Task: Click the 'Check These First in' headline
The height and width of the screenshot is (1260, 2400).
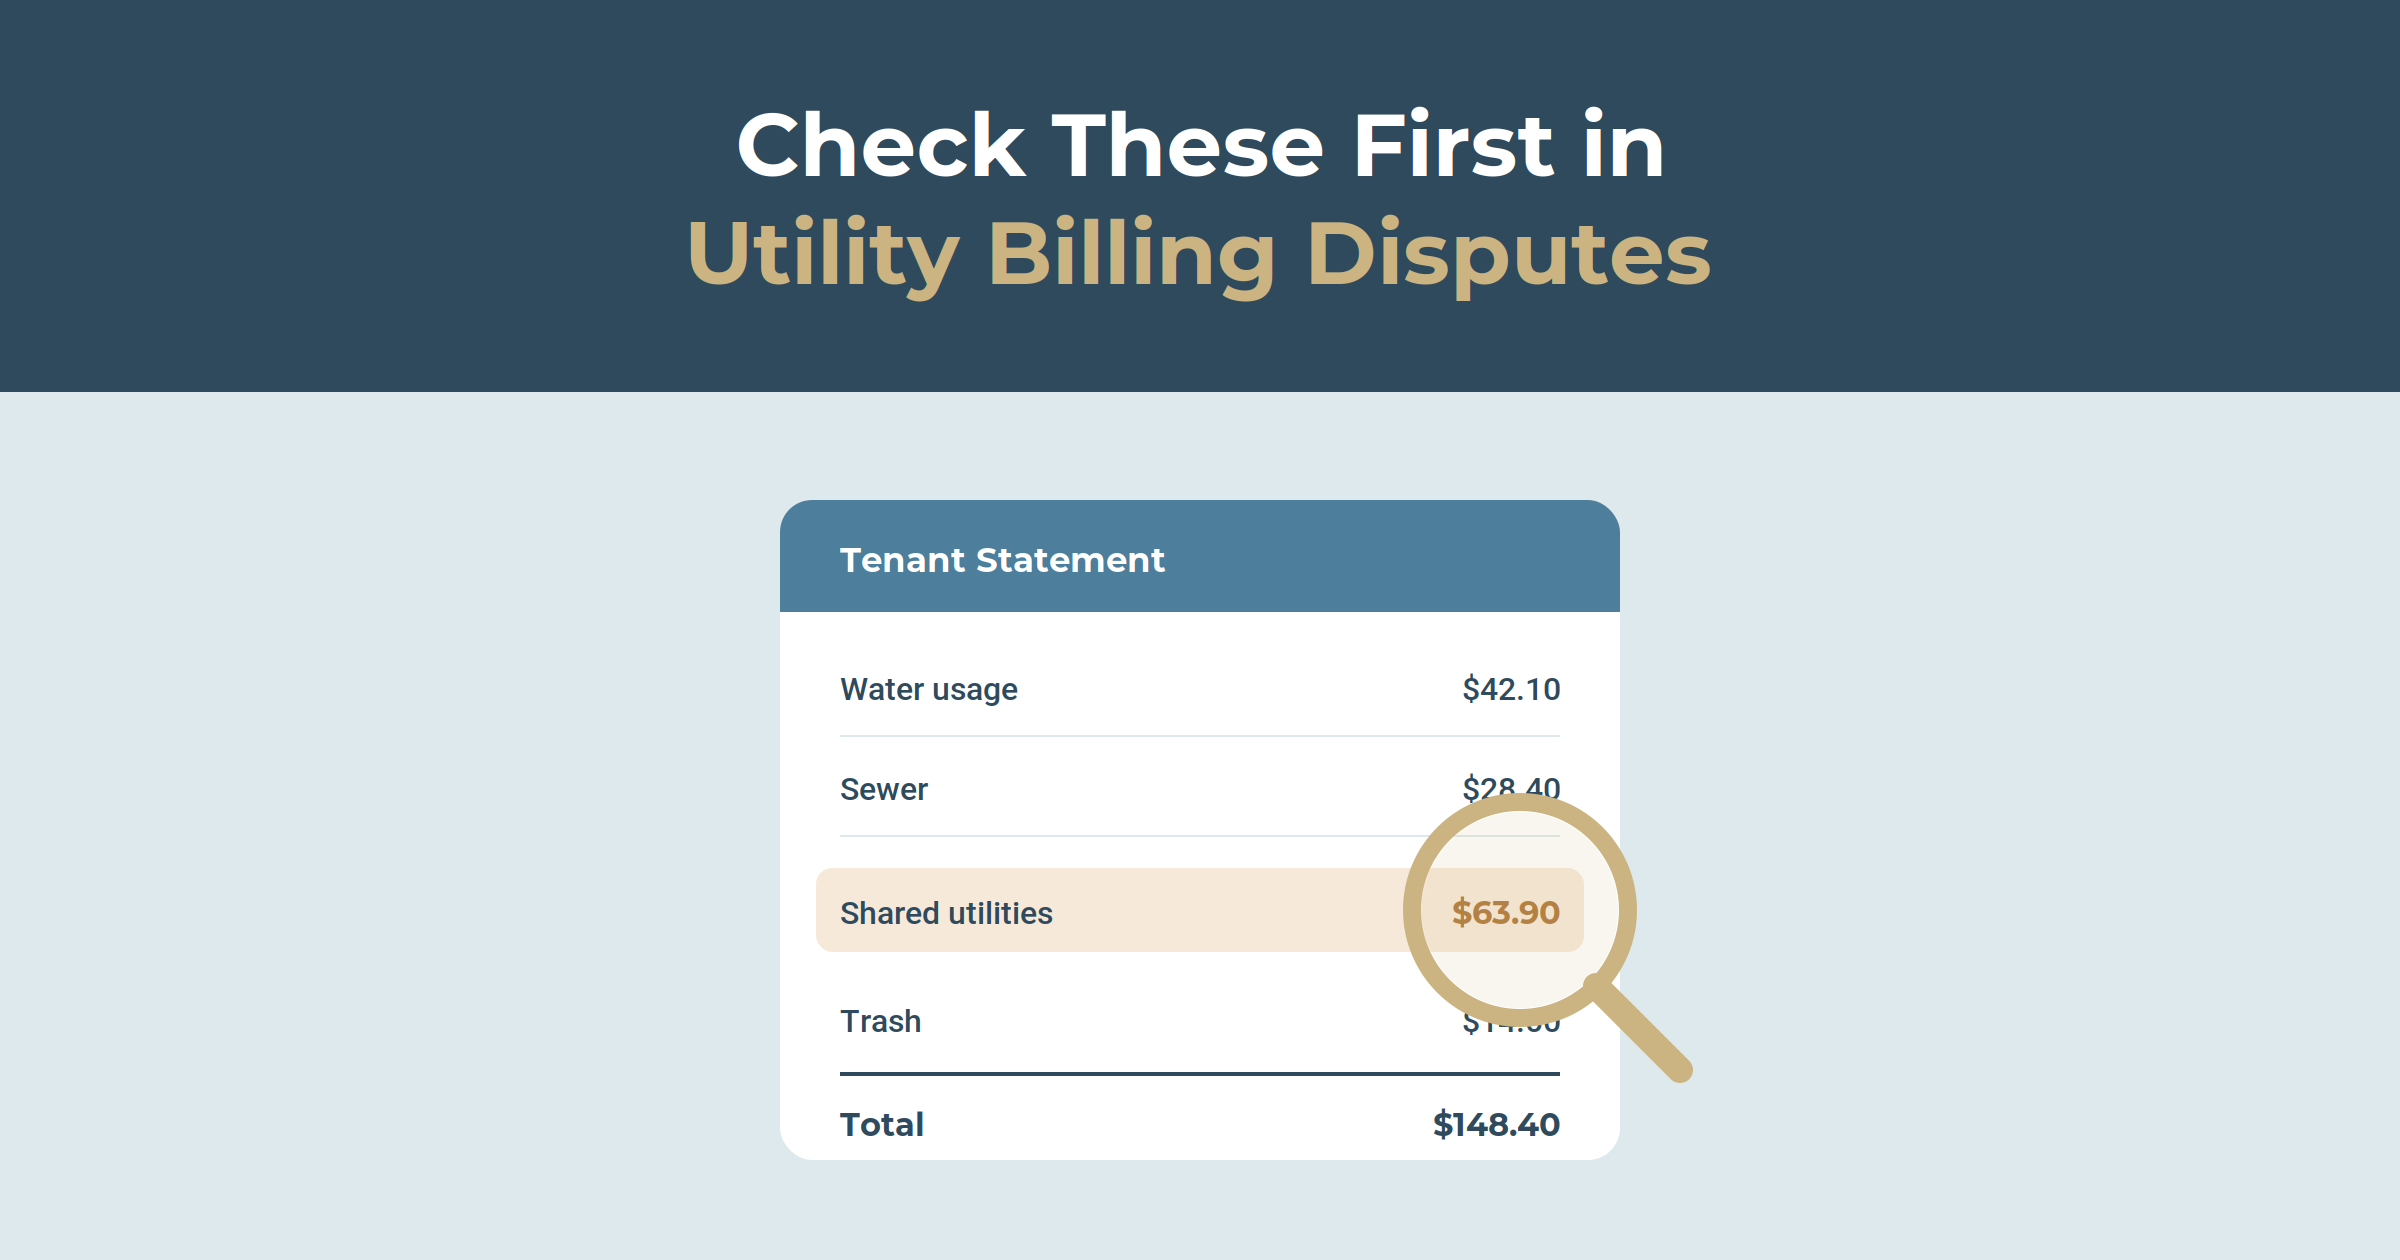Action: 1200,146
